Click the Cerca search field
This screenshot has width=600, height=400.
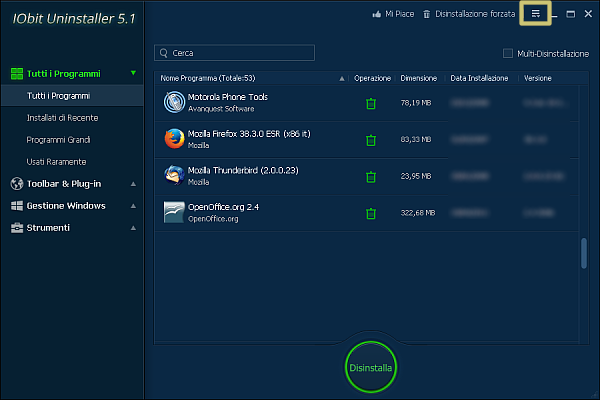(x=234, y=53)
